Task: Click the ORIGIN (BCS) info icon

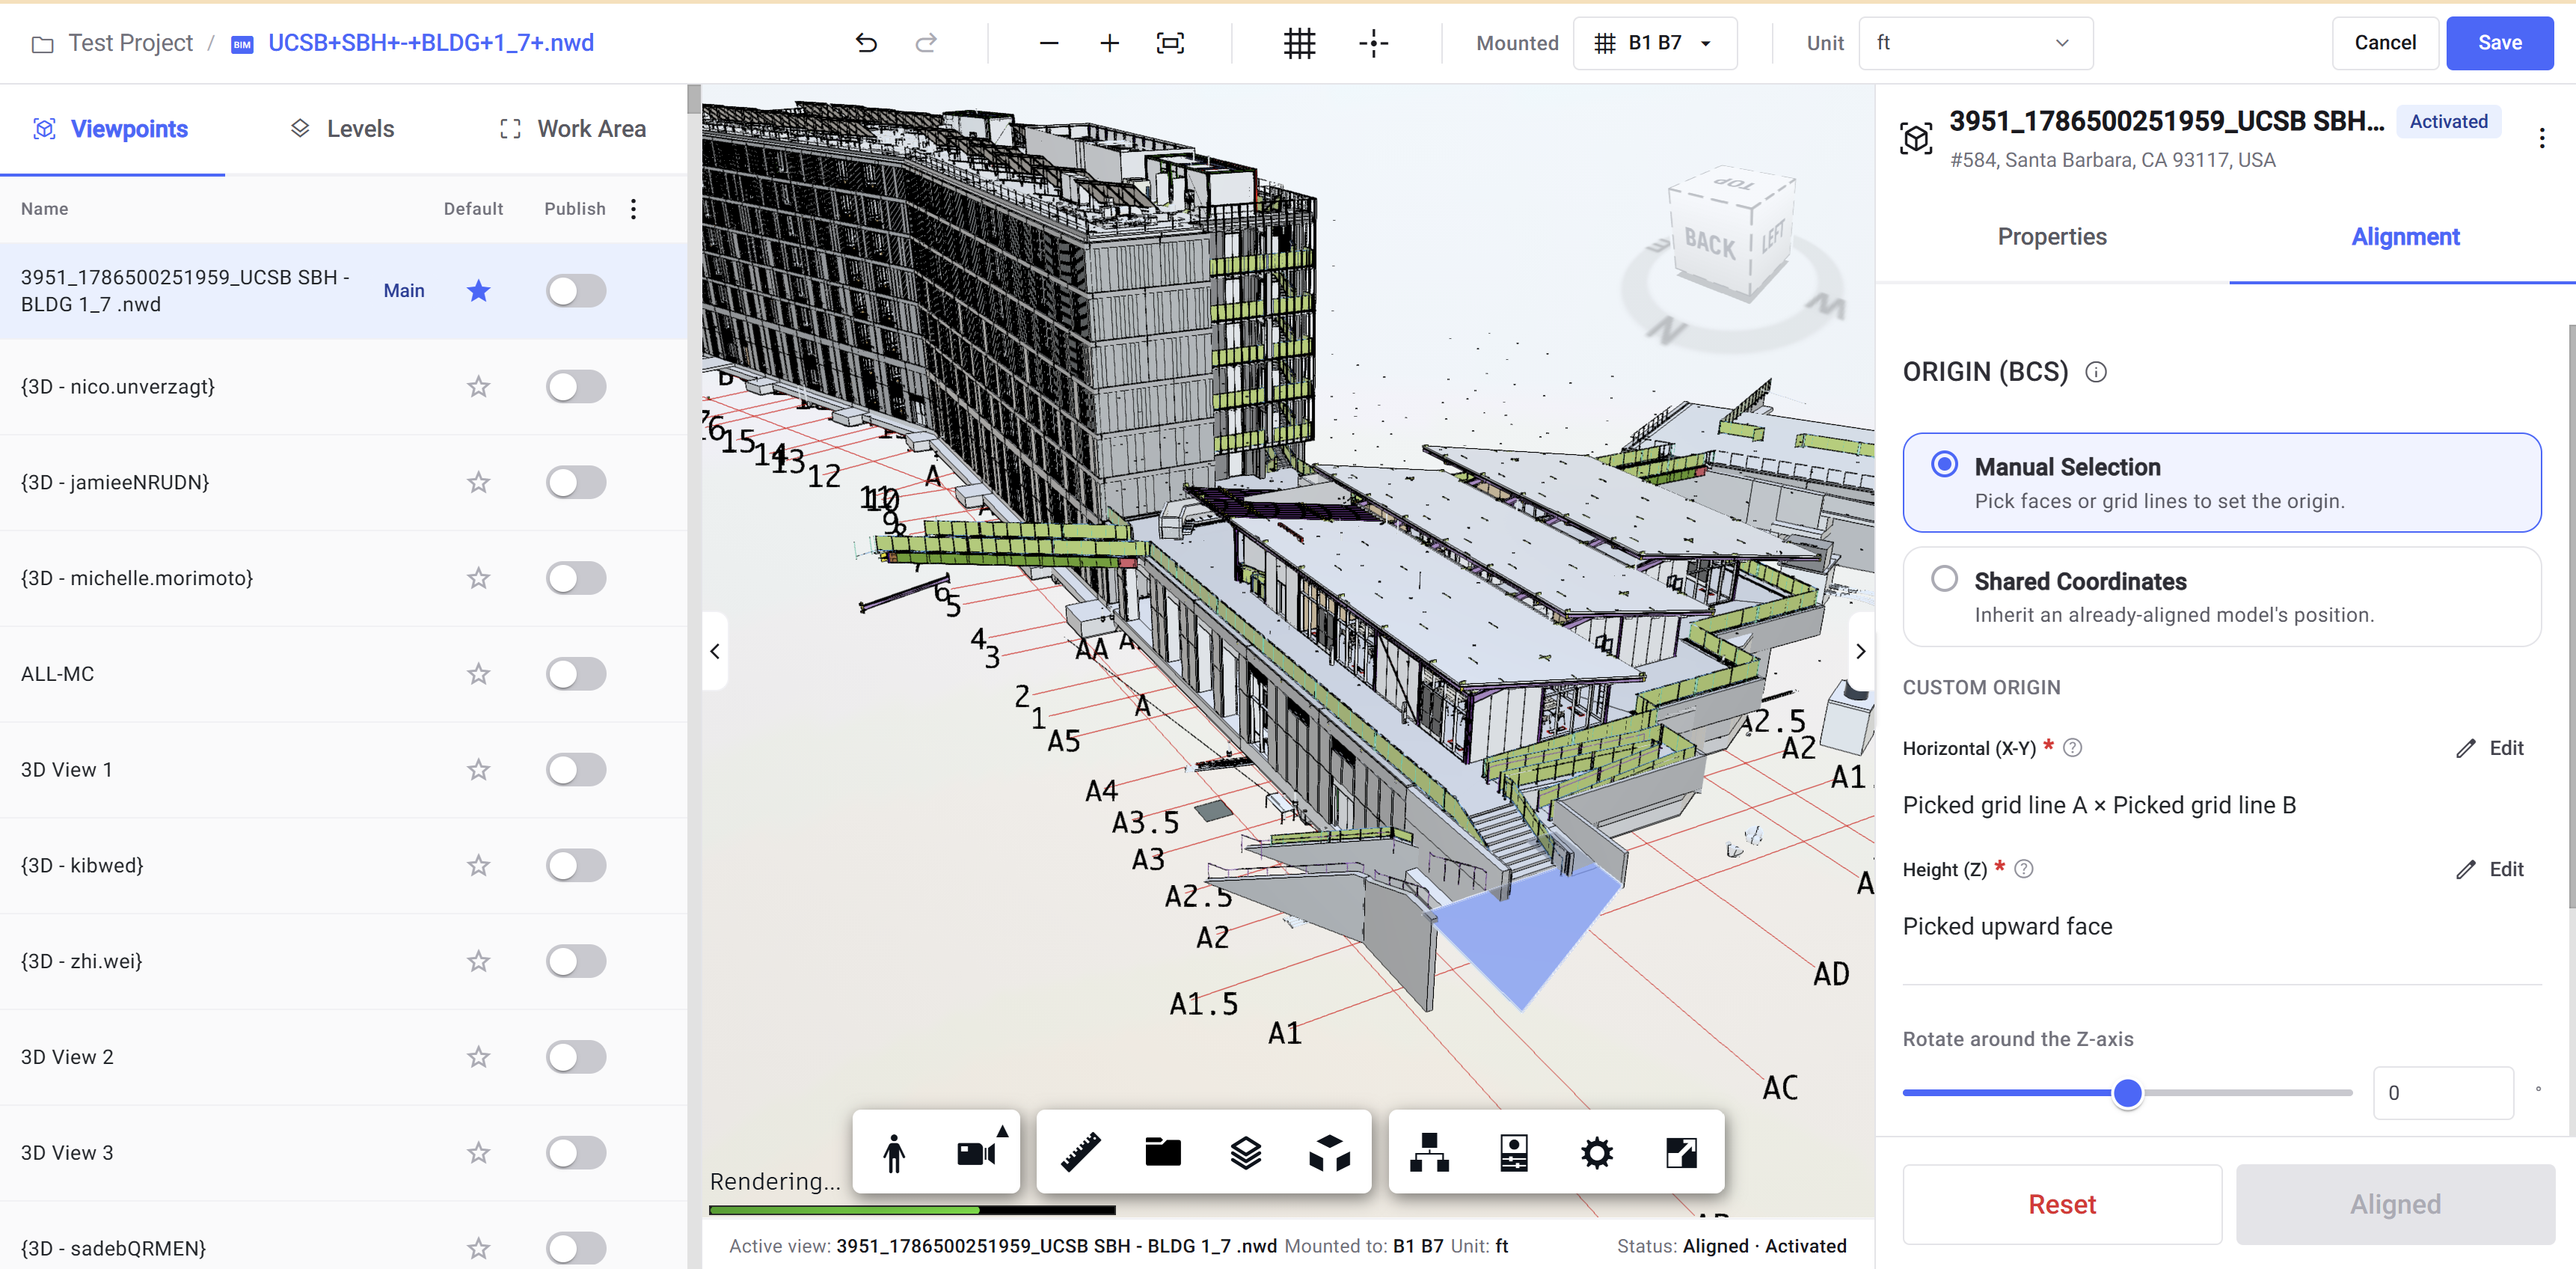Action: [2096, 372]
